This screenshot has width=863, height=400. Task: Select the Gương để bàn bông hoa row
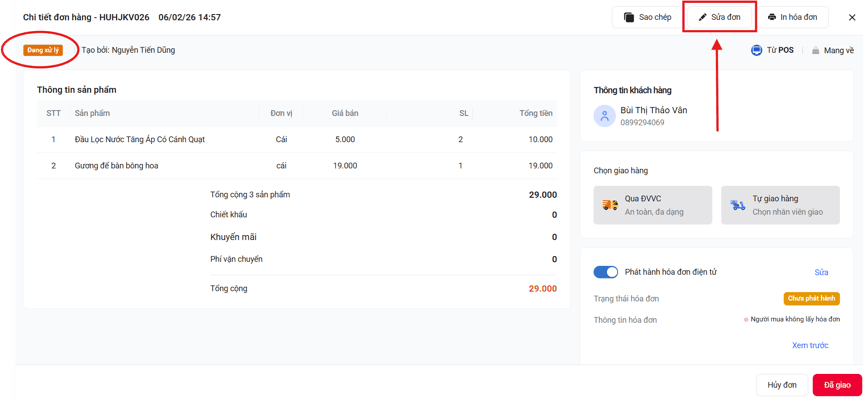pyautogui.click(x=297, y=166)
